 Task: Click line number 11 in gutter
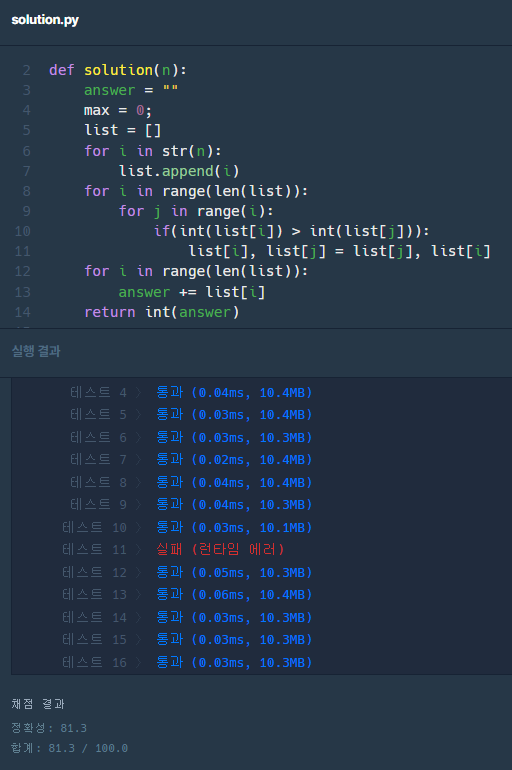(x=23, y=251)
